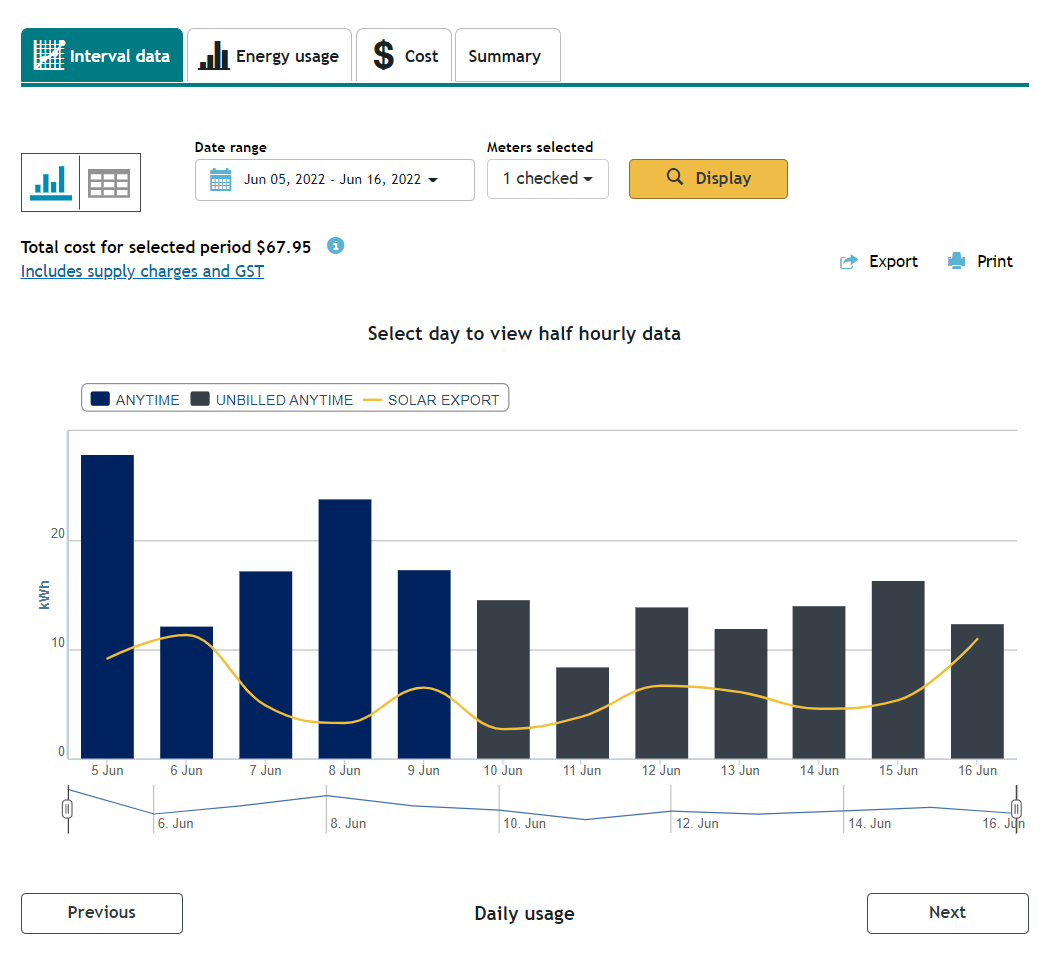This screenshot has width=1045, height=978.
Task: Toggle UNBILLED ANYTIME series in legend
Action: point(272,399)
